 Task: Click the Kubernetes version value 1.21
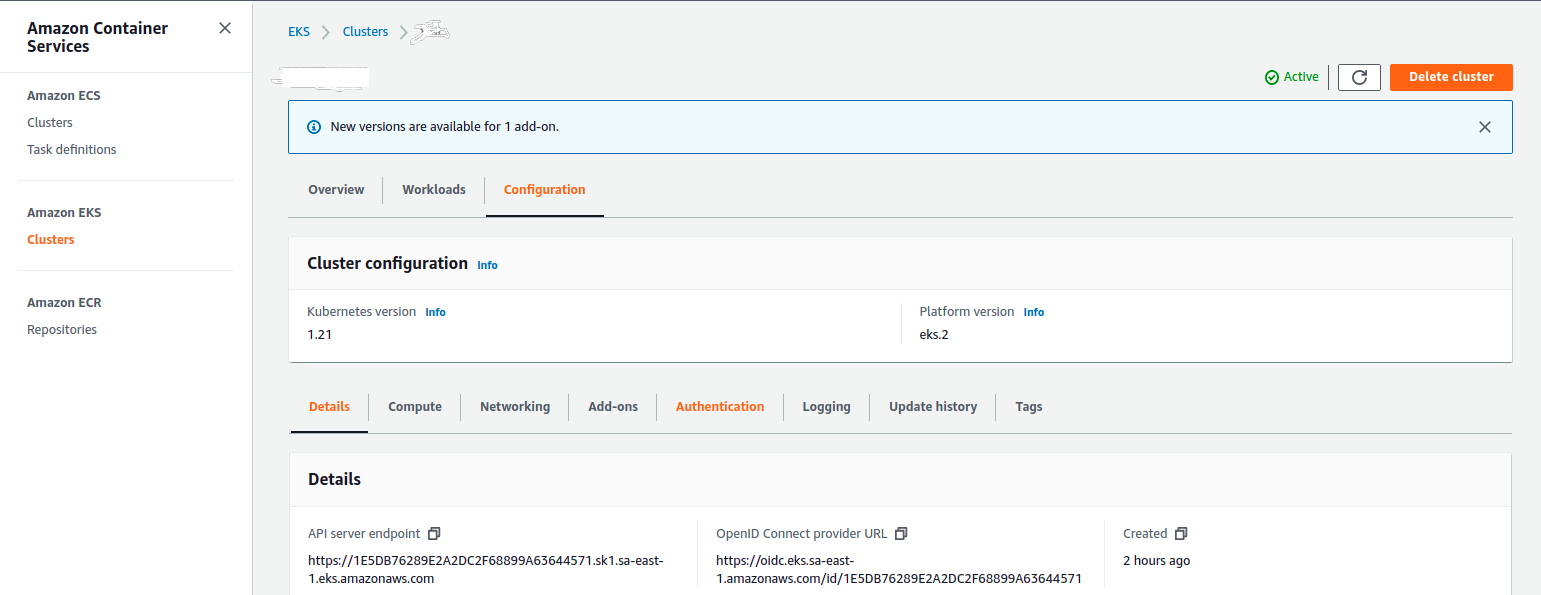(320, 335)
